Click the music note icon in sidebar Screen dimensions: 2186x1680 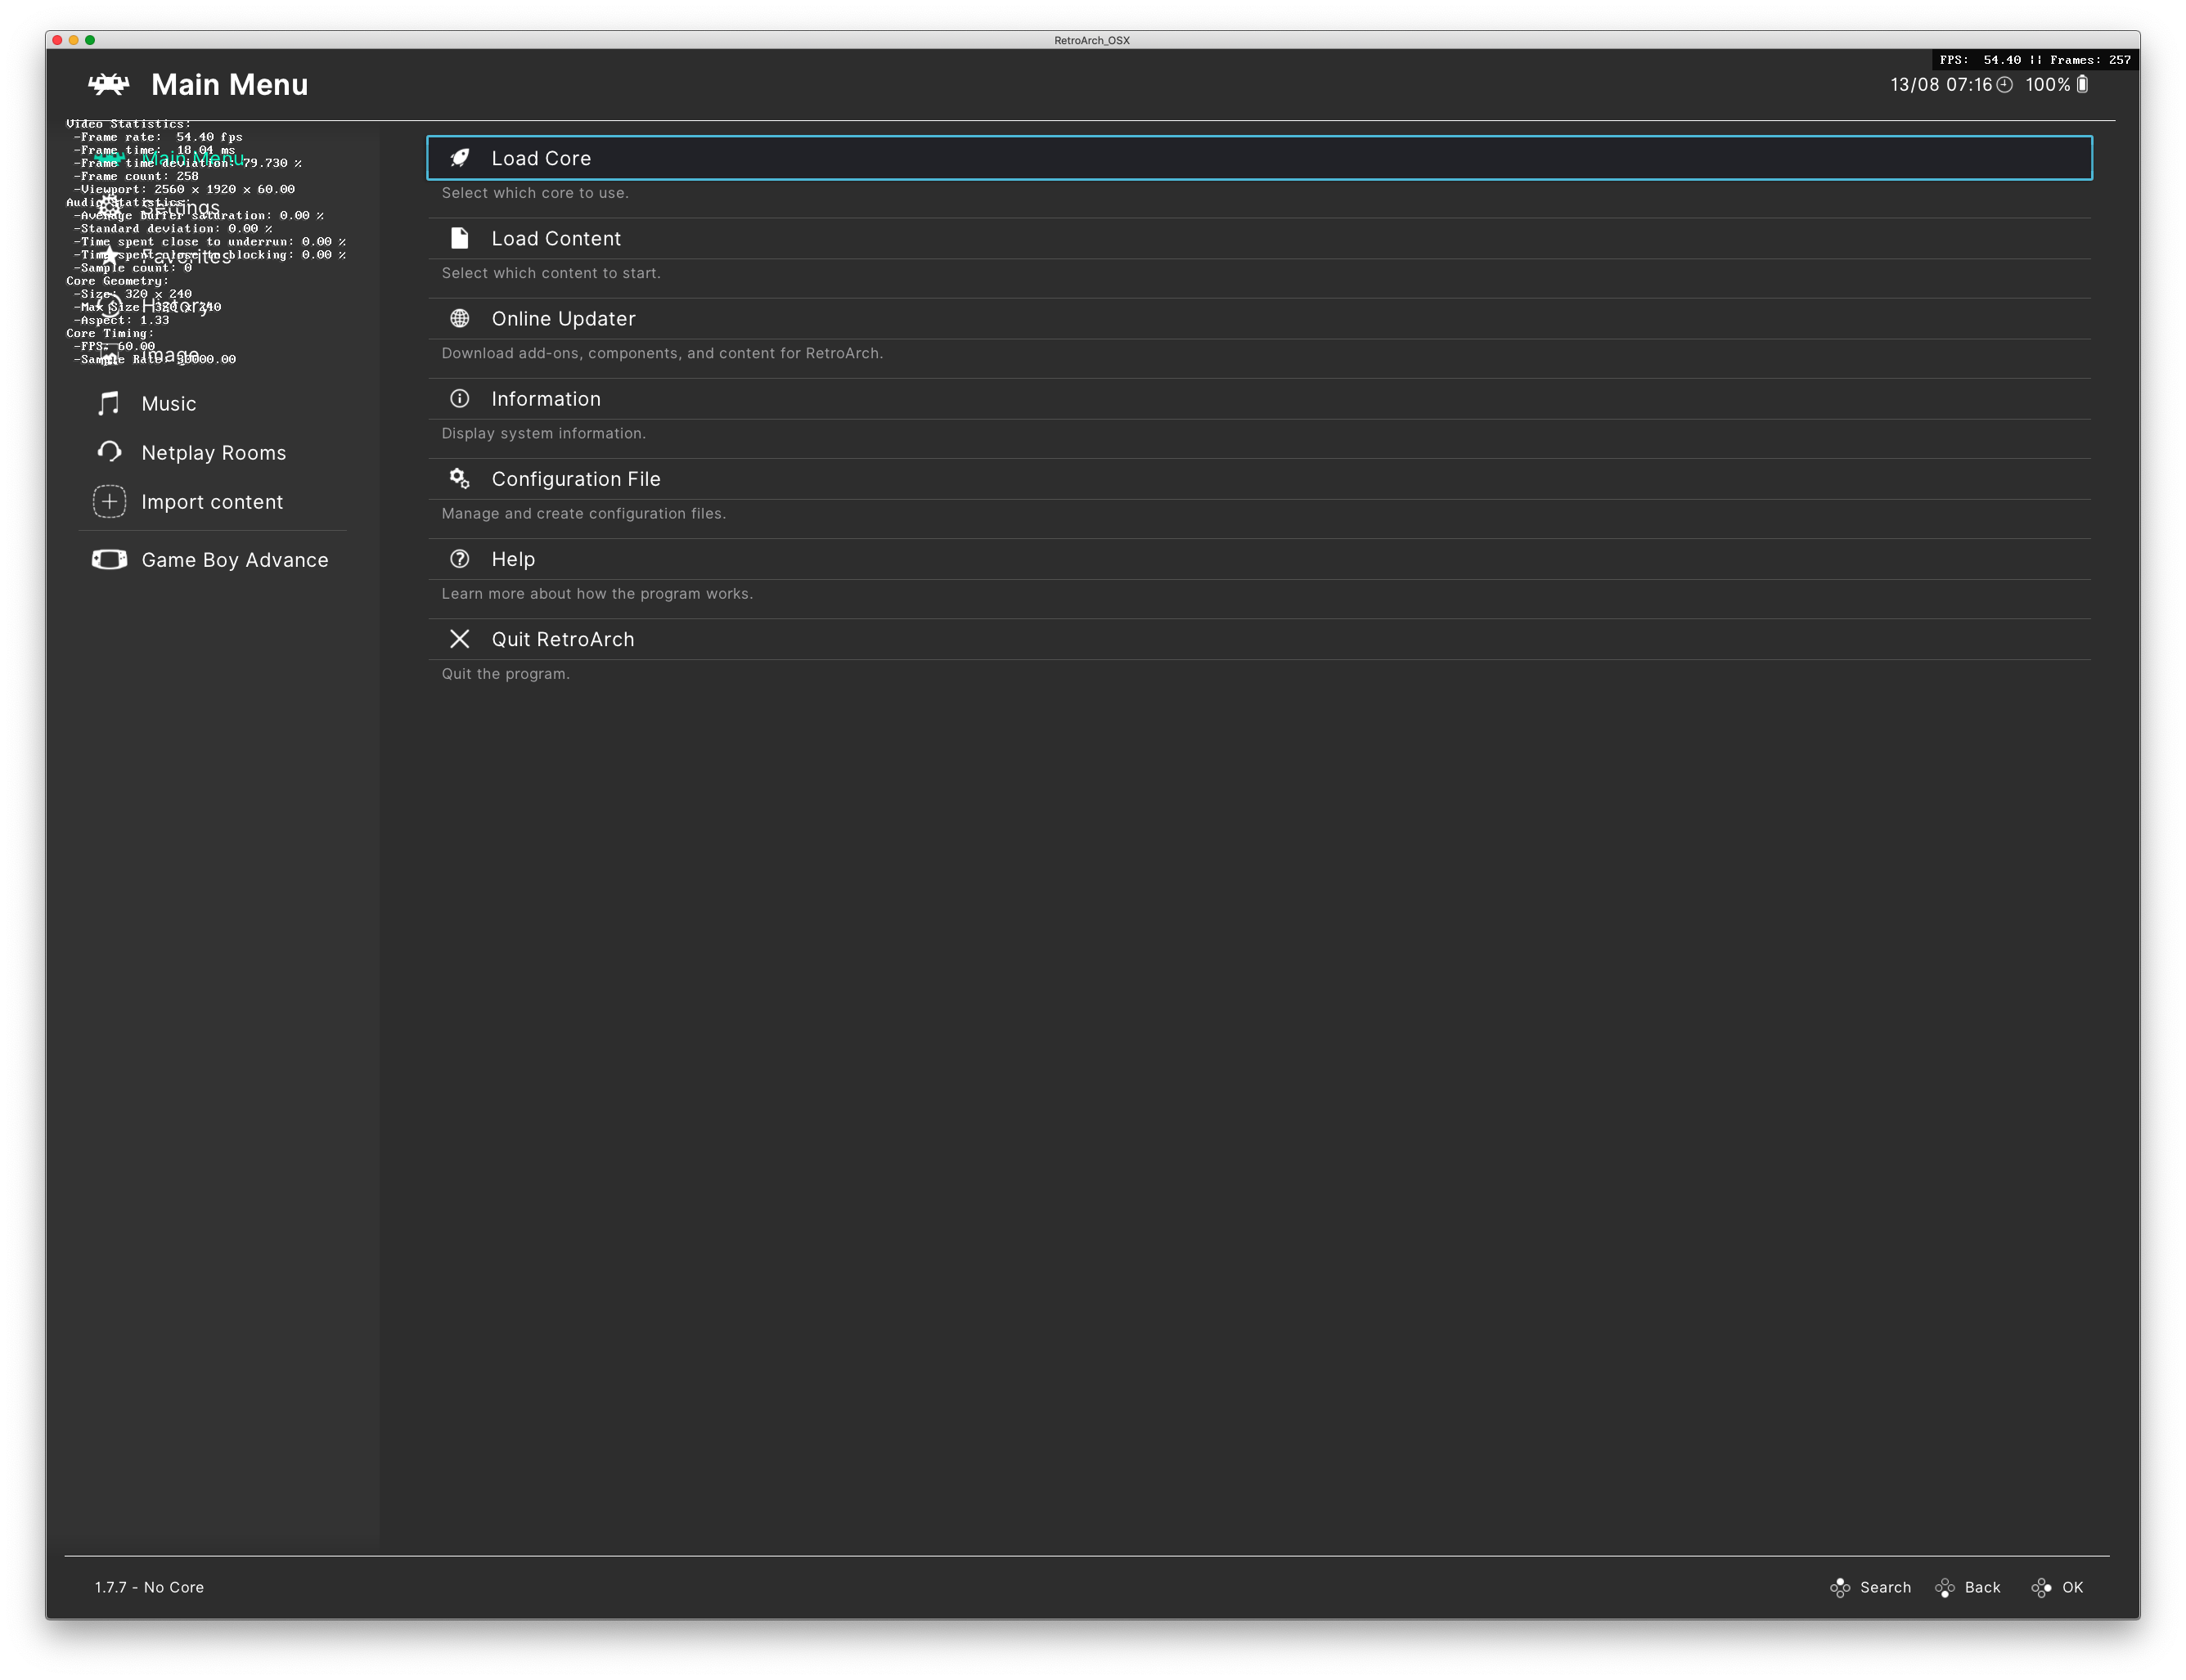[109, 403]
